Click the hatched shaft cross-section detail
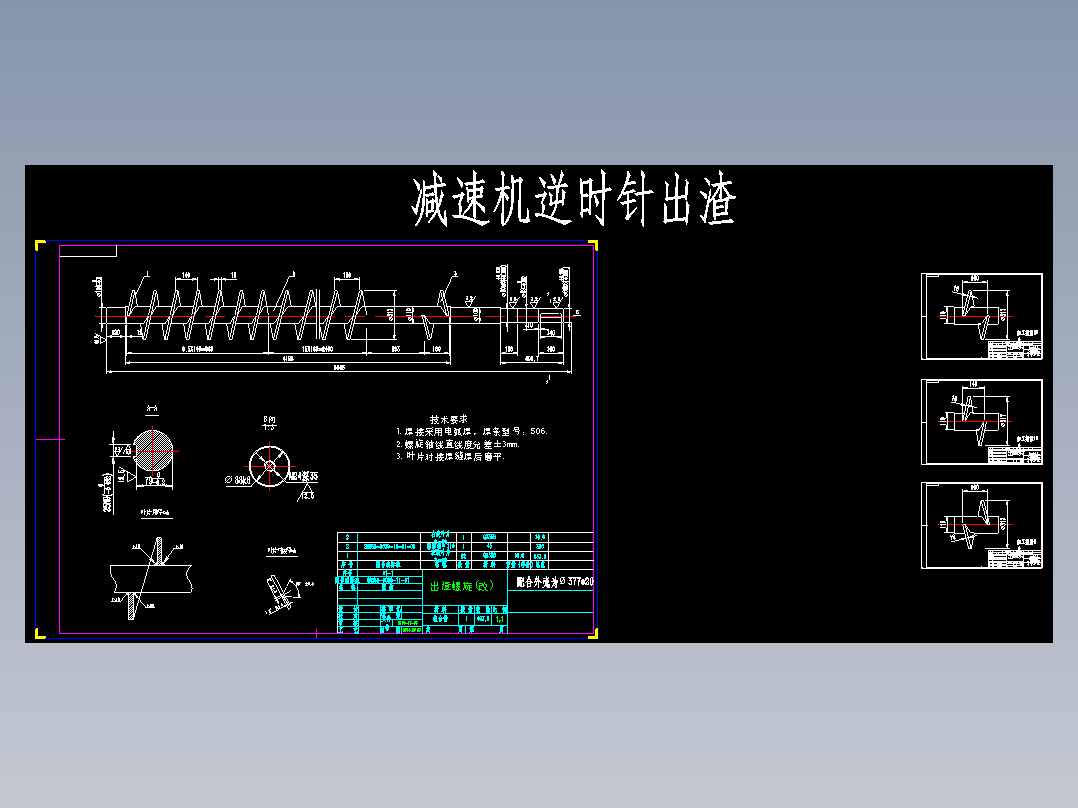 pyautogui.click(x=152, y=452)
